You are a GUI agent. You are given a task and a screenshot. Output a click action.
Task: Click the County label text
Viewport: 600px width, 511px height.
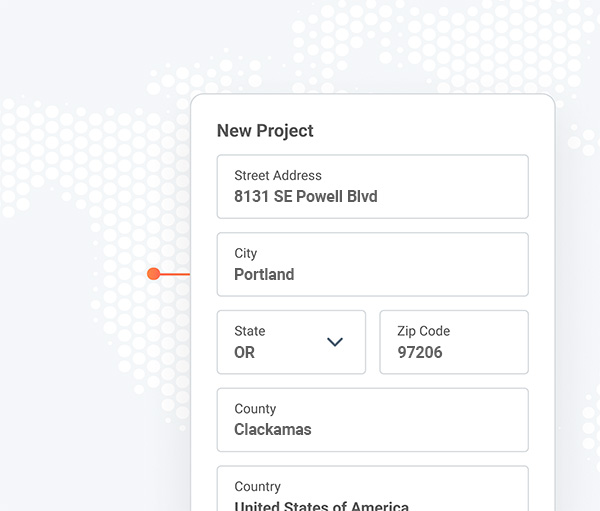pyautogui.click(x=255, y=409)
